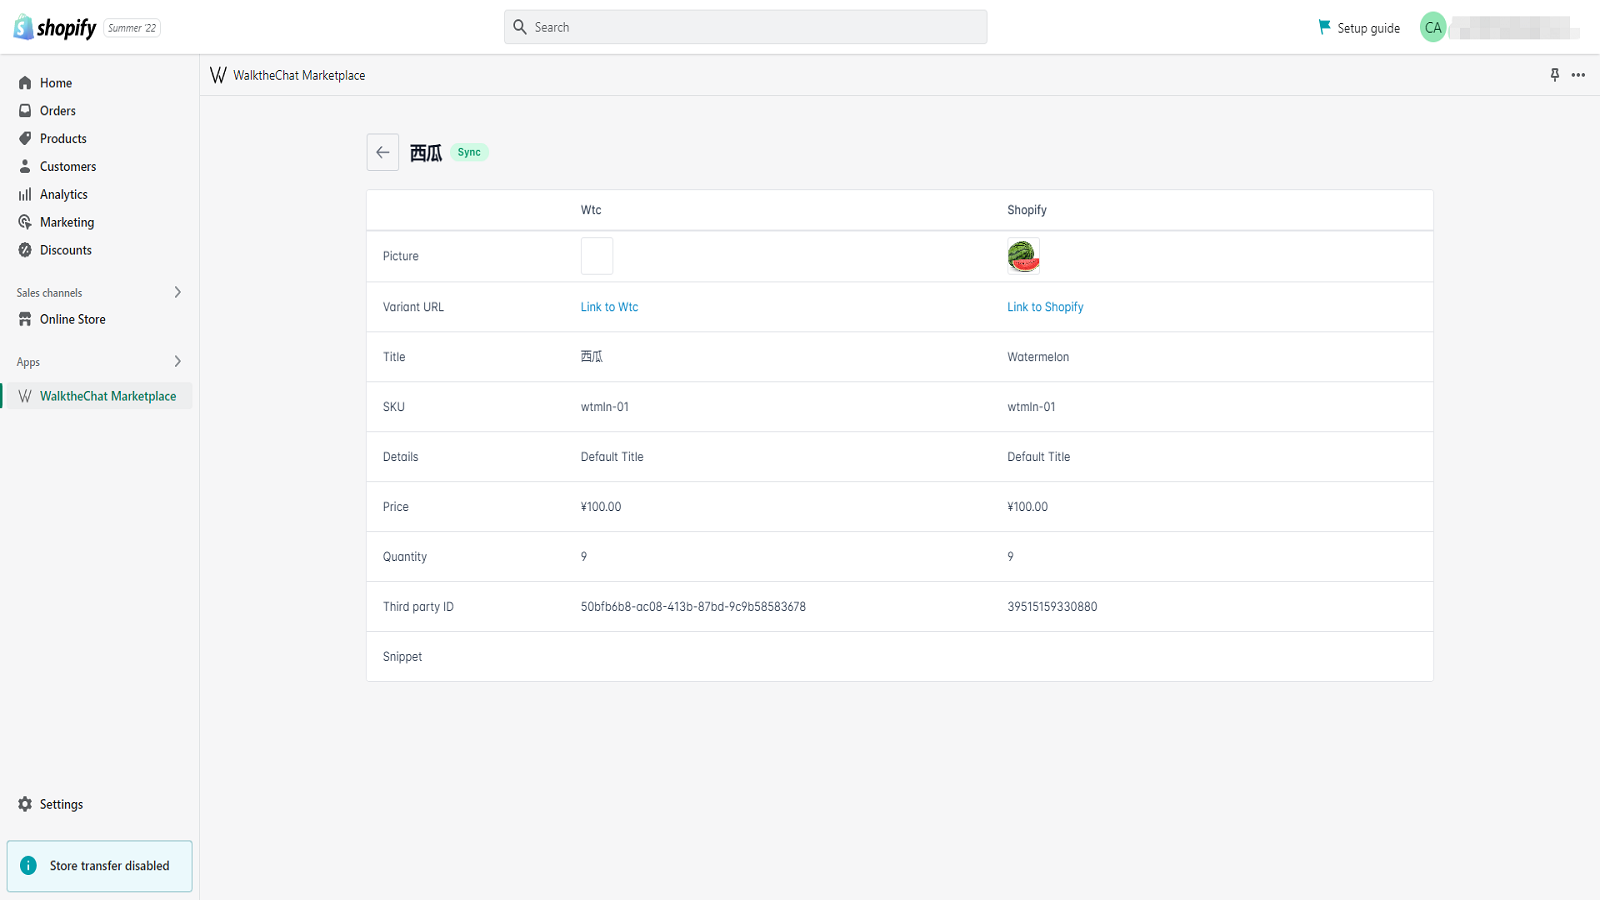Click the info icon on Store transfer disabled
The height and width of the screenshot is (900, 1600).
(x=29, y=865)
